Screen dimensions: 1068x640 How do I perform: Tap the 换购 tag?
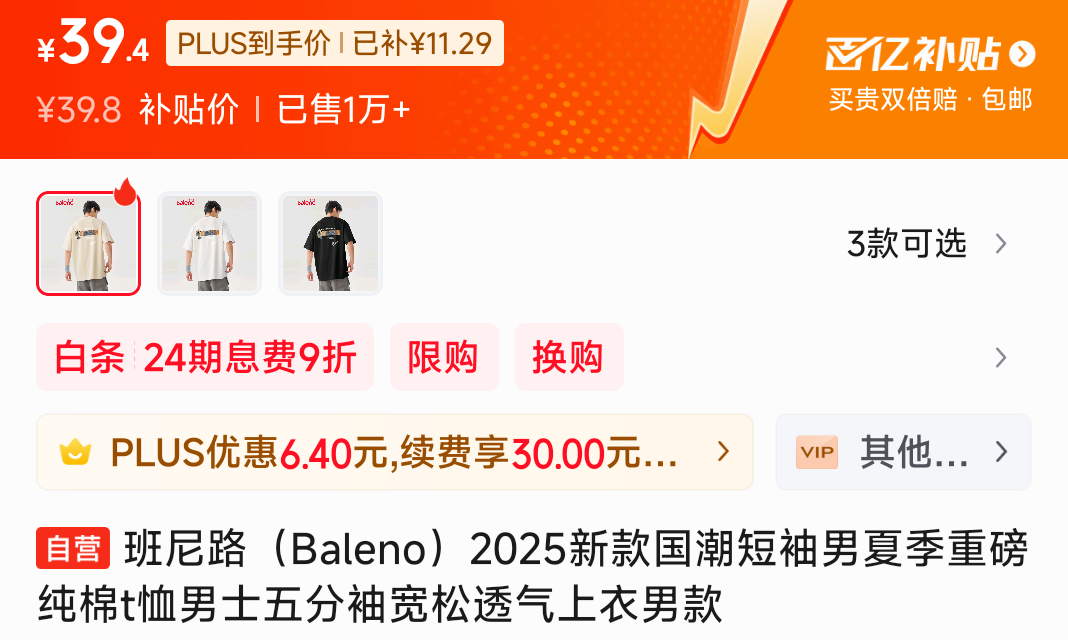click(569, 357)
